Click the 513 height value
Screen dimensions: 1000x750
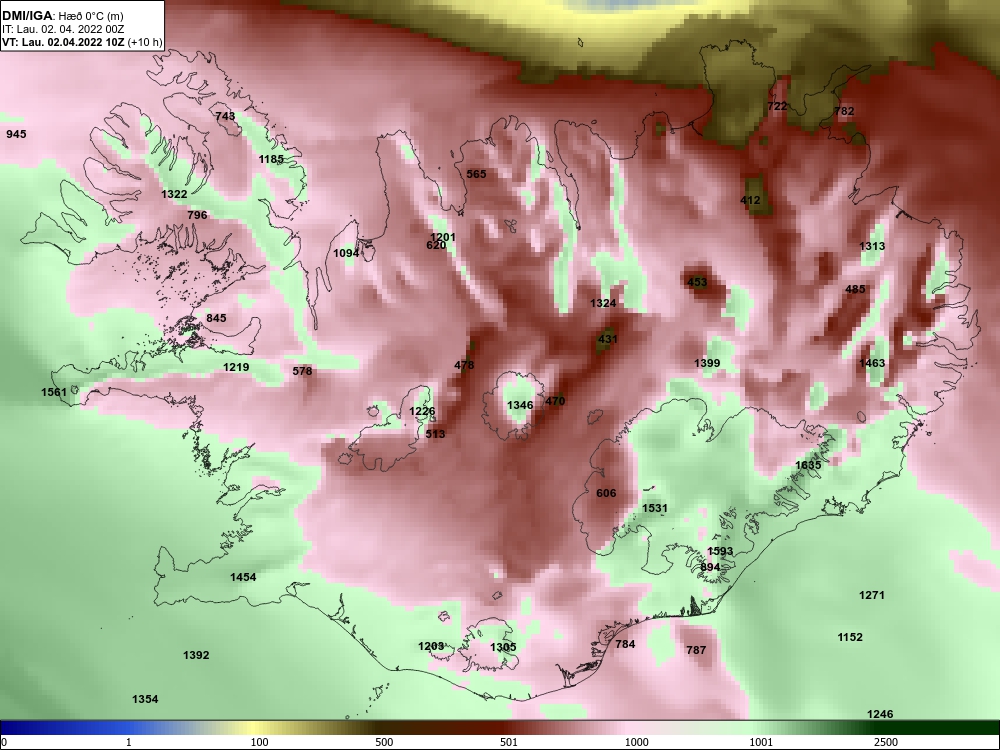click(436, 434)
